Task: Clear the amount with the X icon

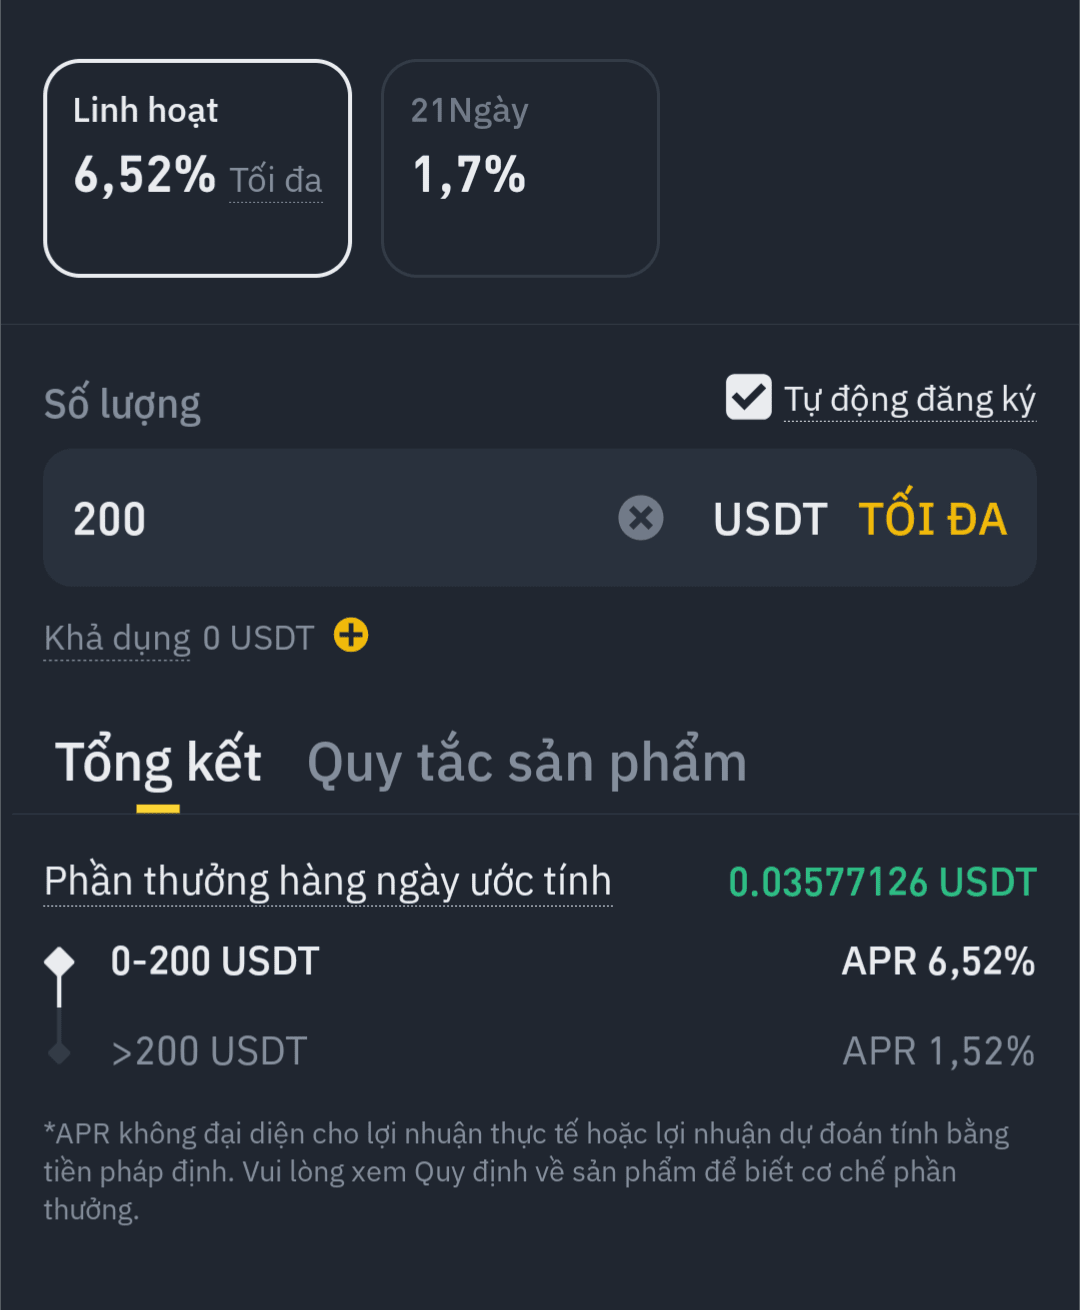Action: point(641,518)
